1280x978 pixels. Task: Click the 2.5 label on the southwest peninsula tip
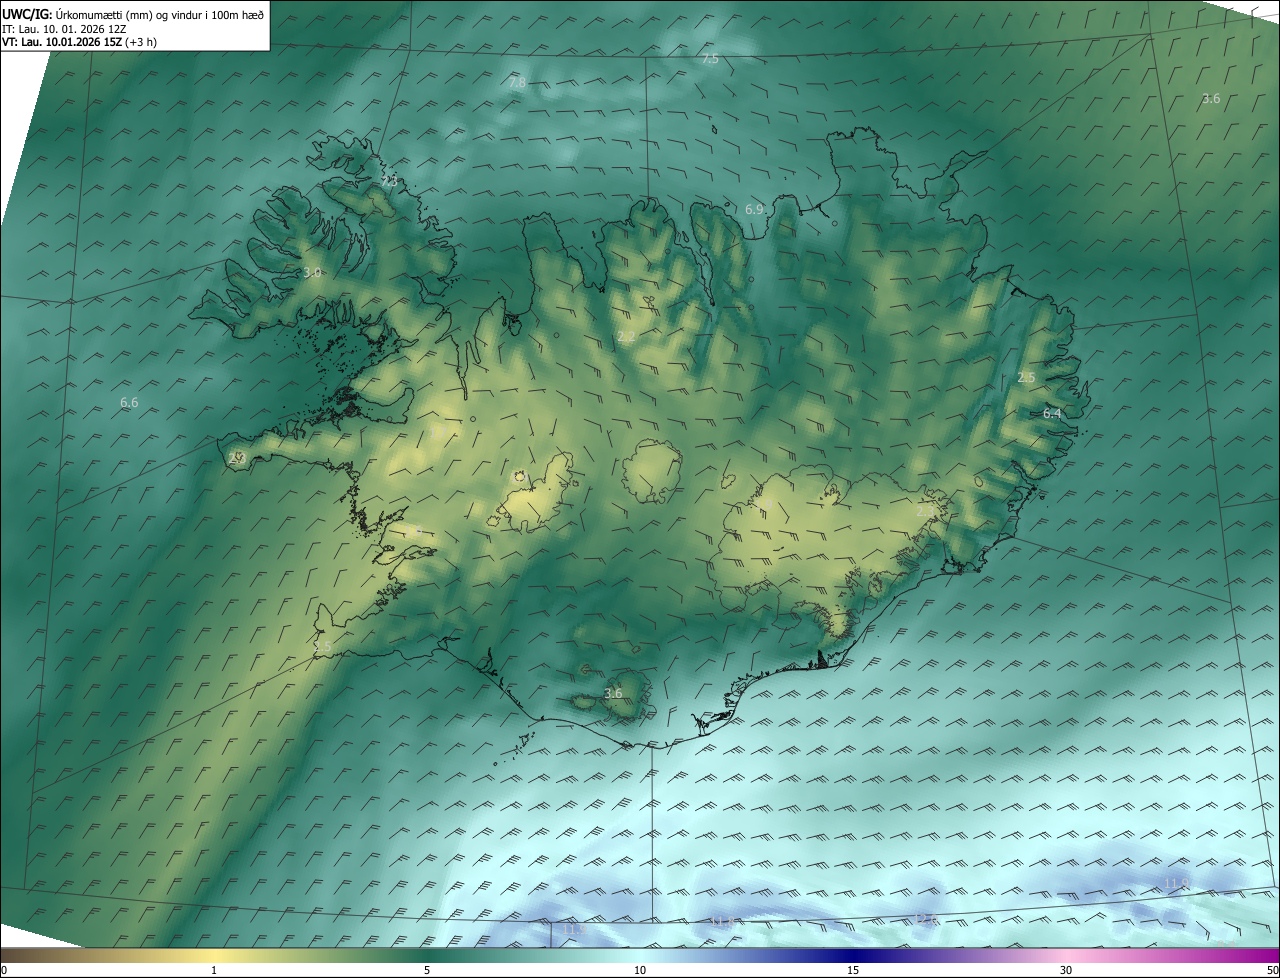coord(322,648)
